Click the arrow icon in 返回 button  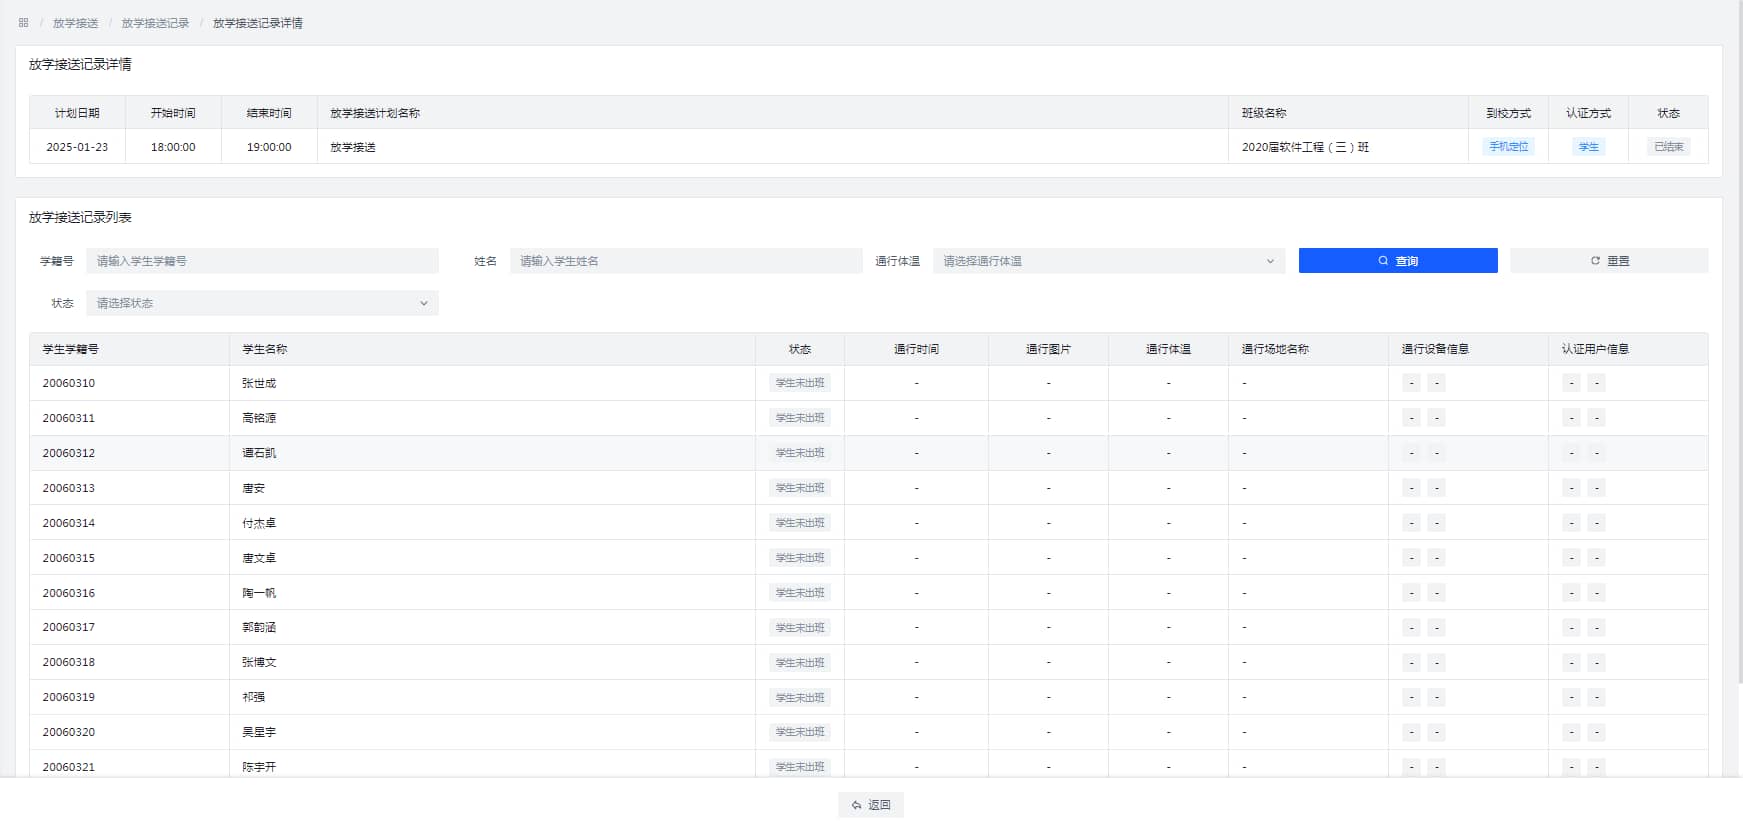856,805
